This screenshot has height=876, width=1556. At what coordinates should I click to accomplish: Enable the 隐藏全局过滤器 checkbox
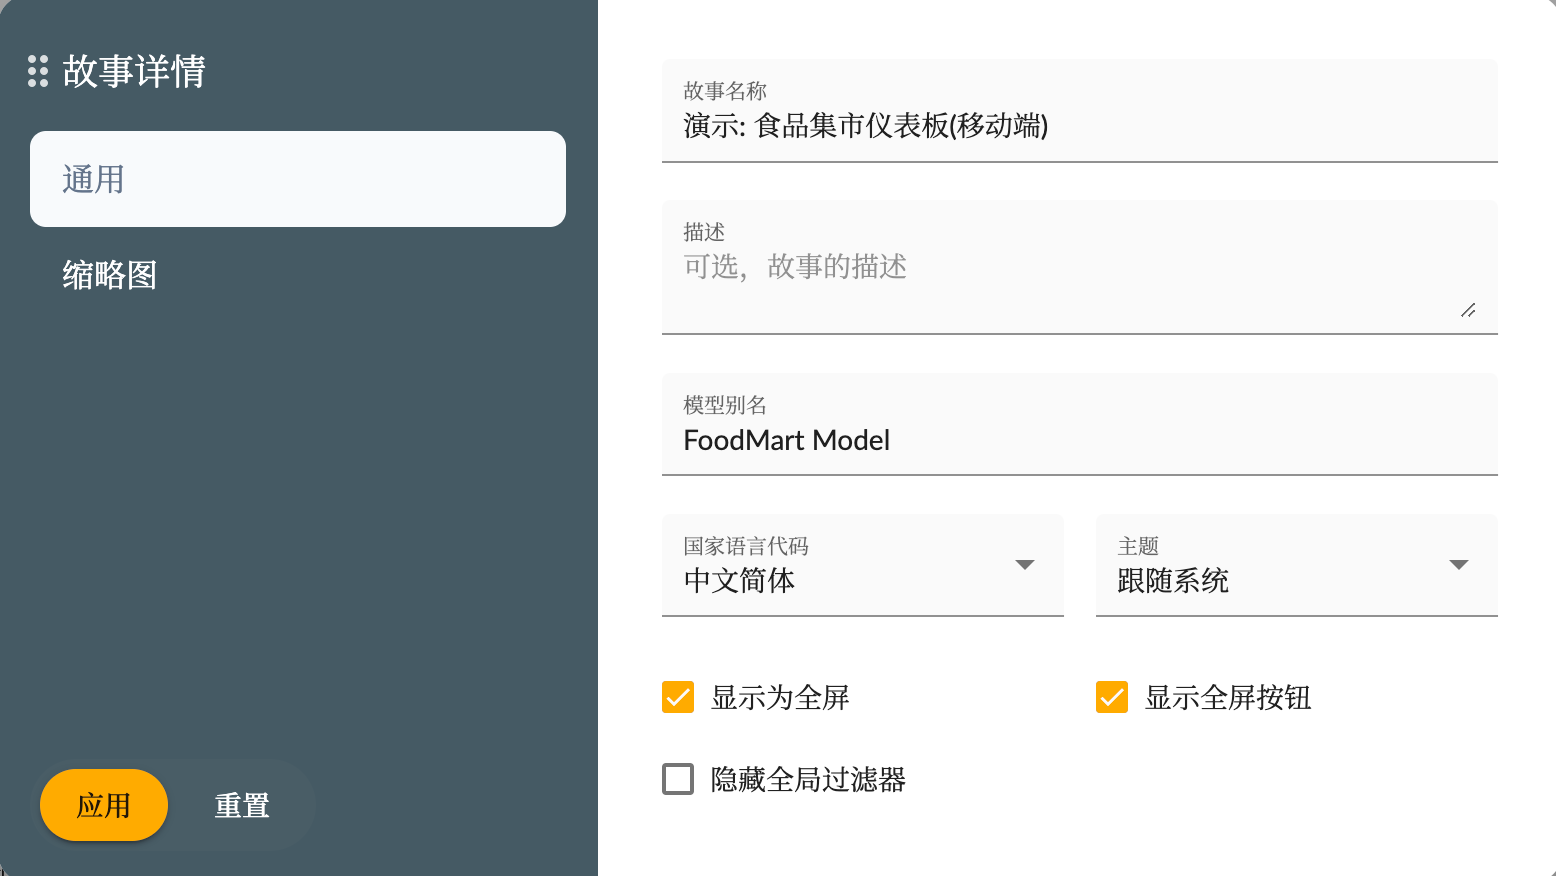click(x=677, y=779)
